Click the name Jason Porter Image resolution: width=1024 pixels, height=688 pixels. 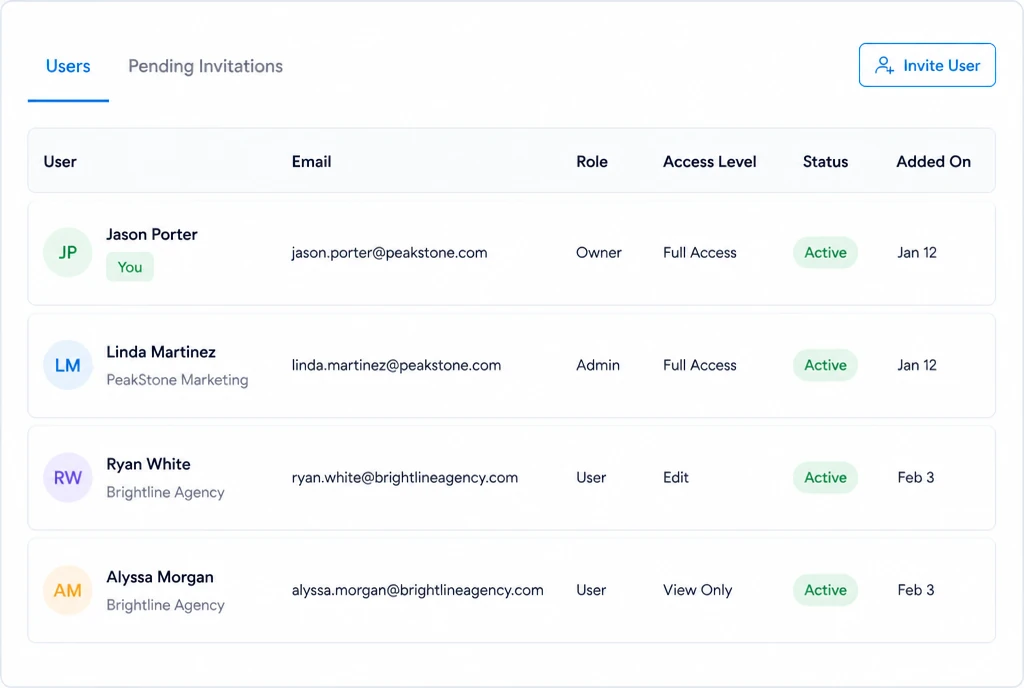(152, 234)
